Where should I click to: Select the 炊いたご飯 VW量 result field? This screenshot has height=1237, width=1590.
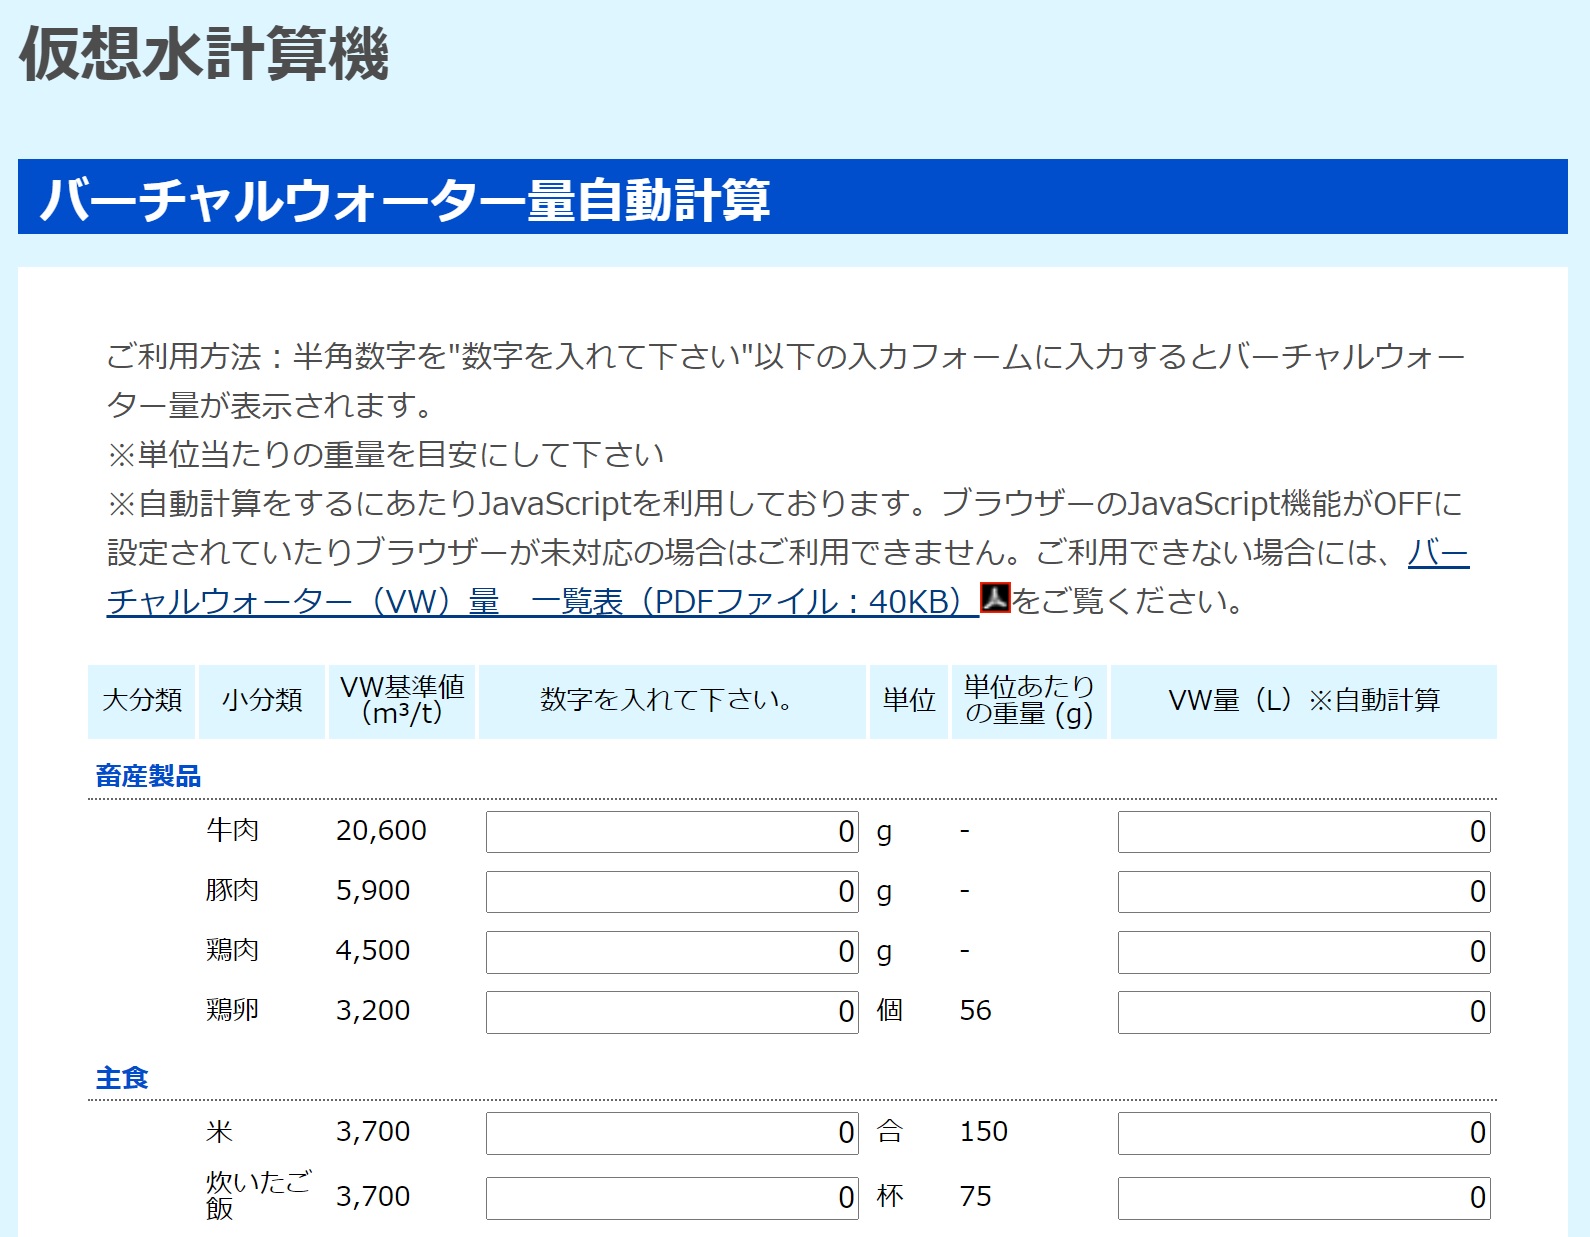pyautogui.click(x=1303, y=1198)
